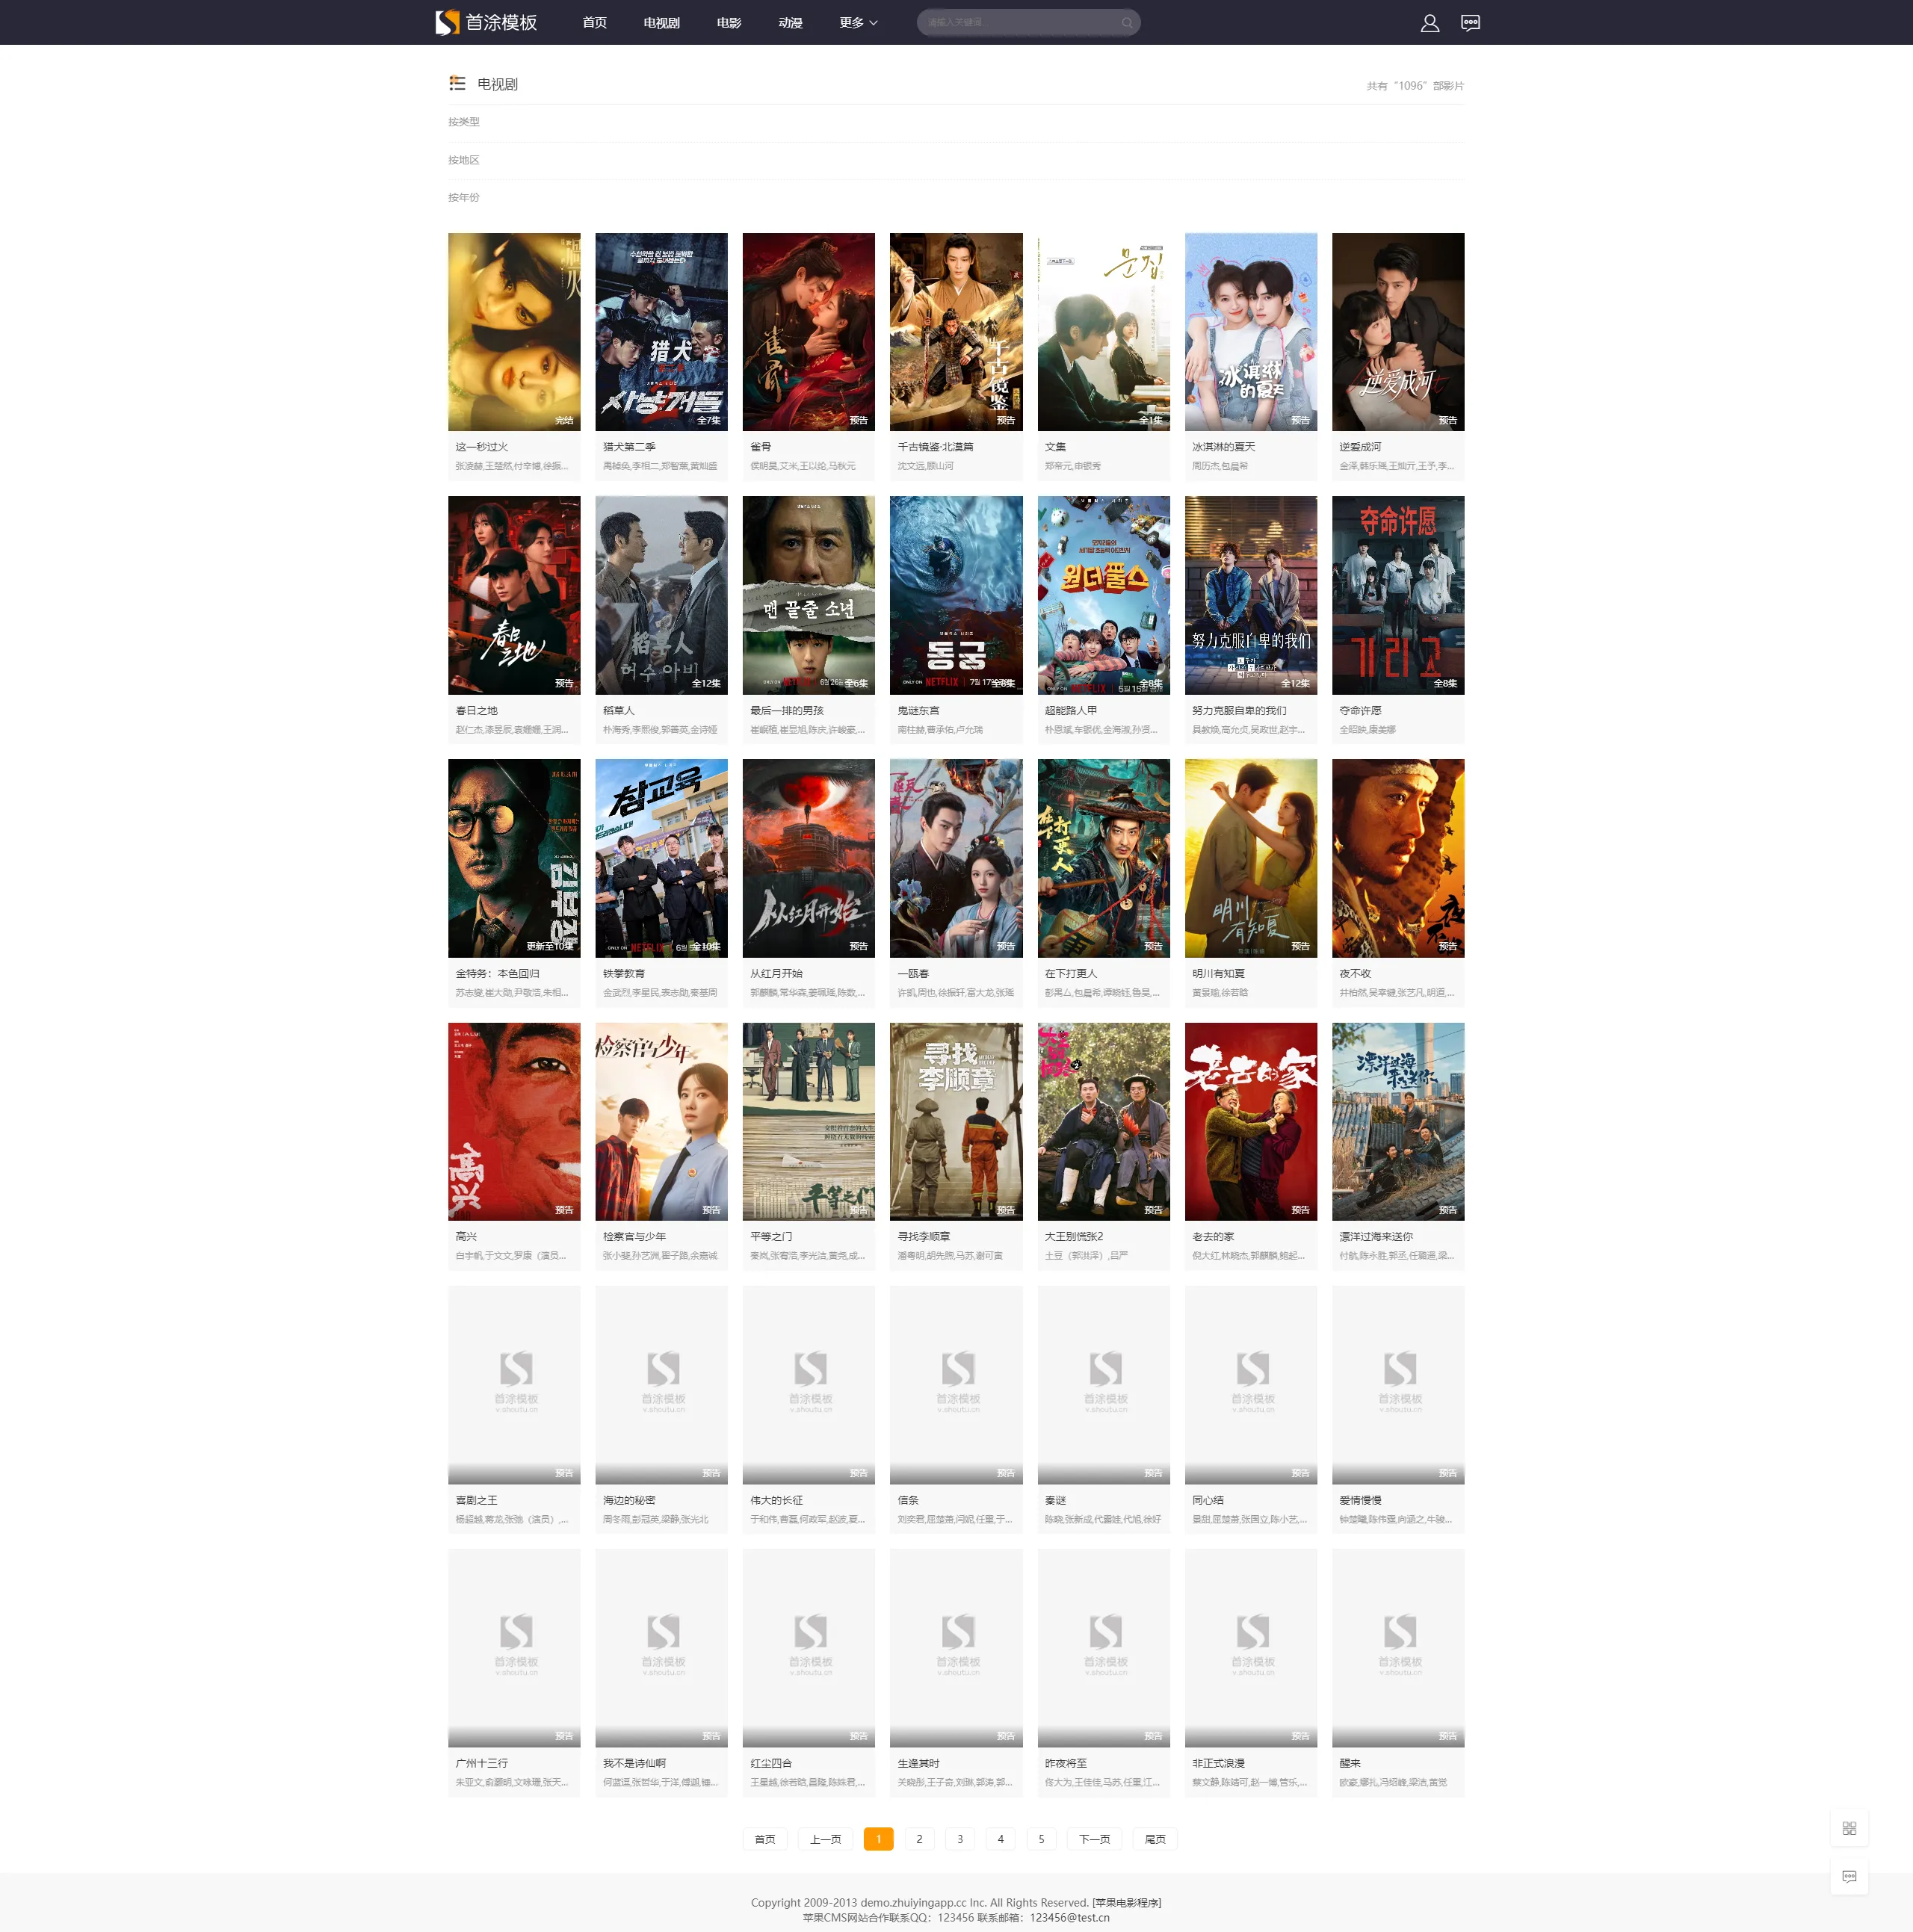Open the 春日之地 poster
Viewport: 1913px width, 1932px height.
tap(514, 595)
